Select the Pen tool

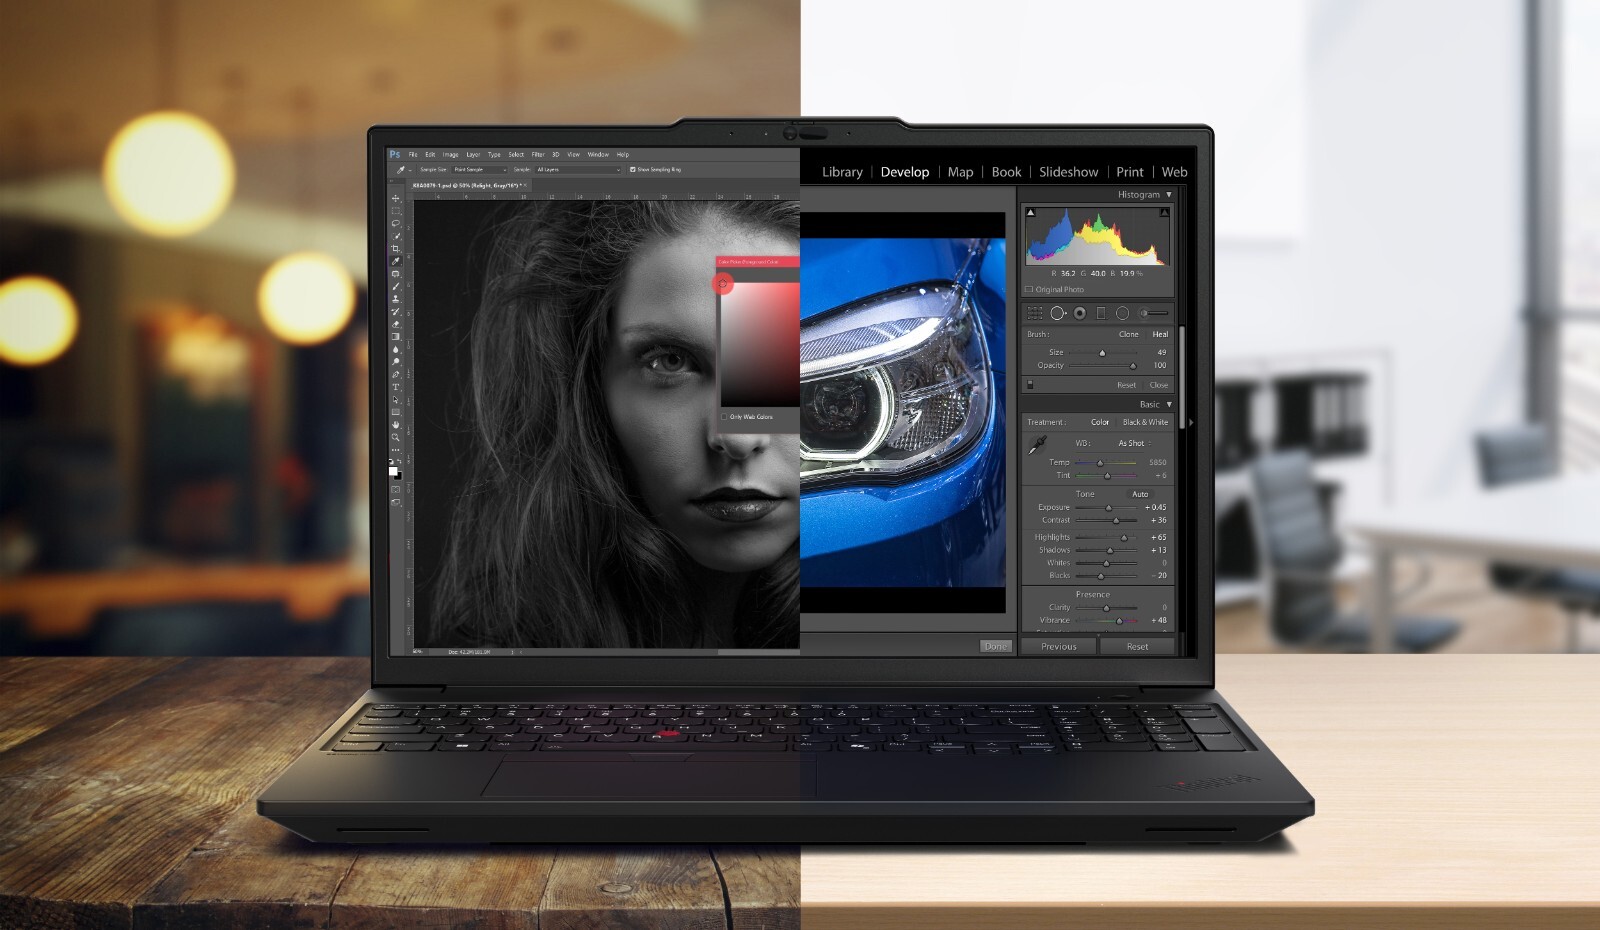[396, 374]
